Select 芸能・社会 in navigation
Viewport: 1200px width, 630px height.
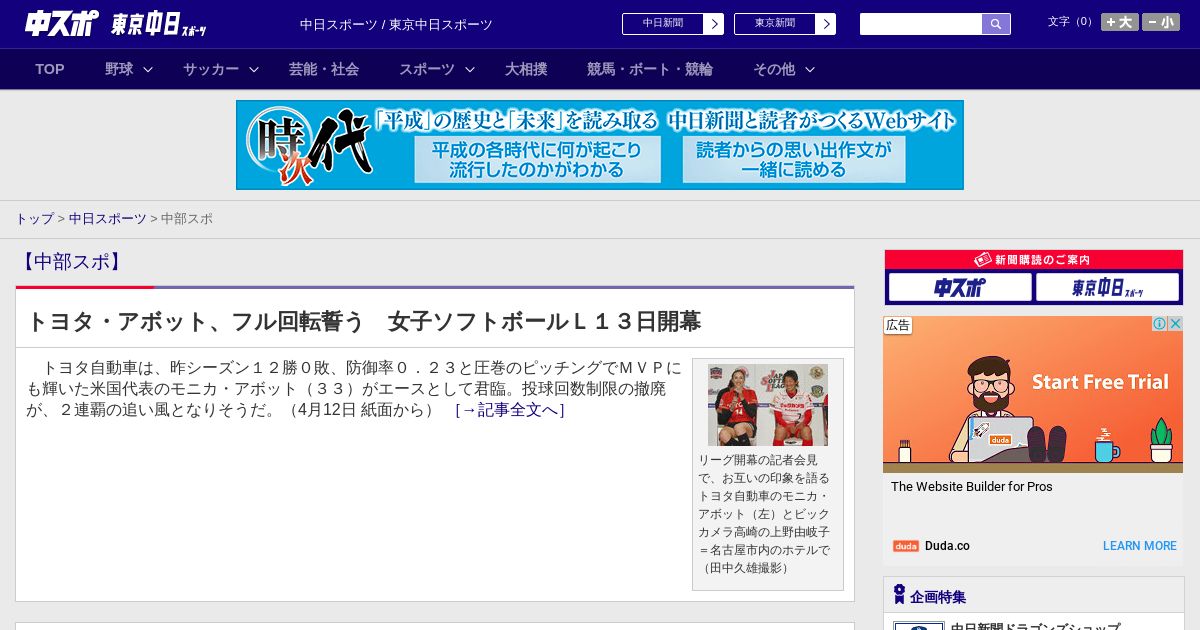tap(324, 69)
